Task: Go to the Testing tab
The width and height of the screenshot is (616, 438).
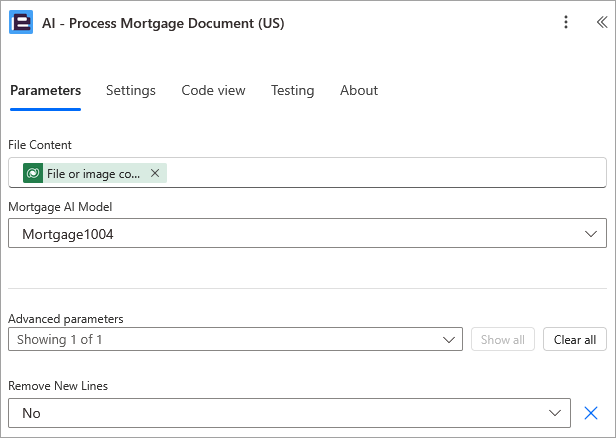Action: [x=293, y=90]
